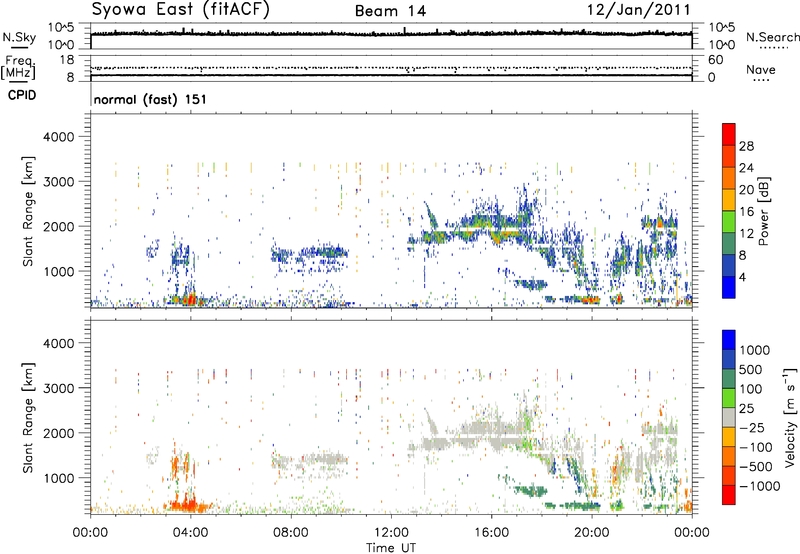Click the "20:00" time tick label
Image resolution: width=800 pixels, height=554 pixels.
coord(592,533)
